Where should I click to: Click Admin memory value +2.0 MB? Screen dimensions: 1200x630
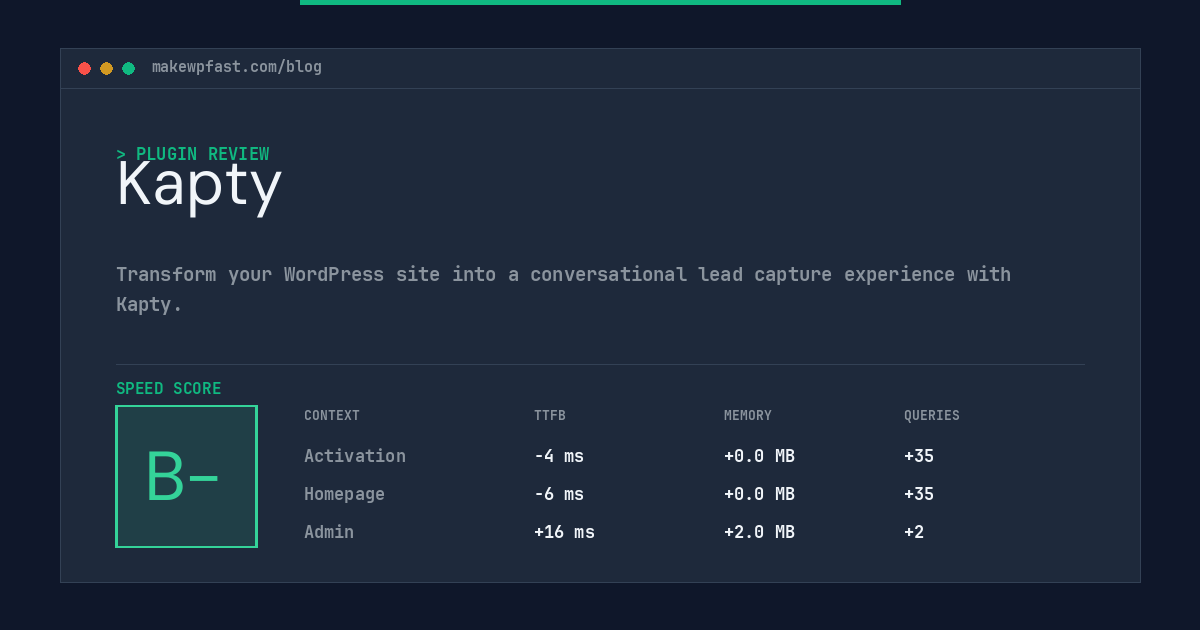[x=759, y=532]
